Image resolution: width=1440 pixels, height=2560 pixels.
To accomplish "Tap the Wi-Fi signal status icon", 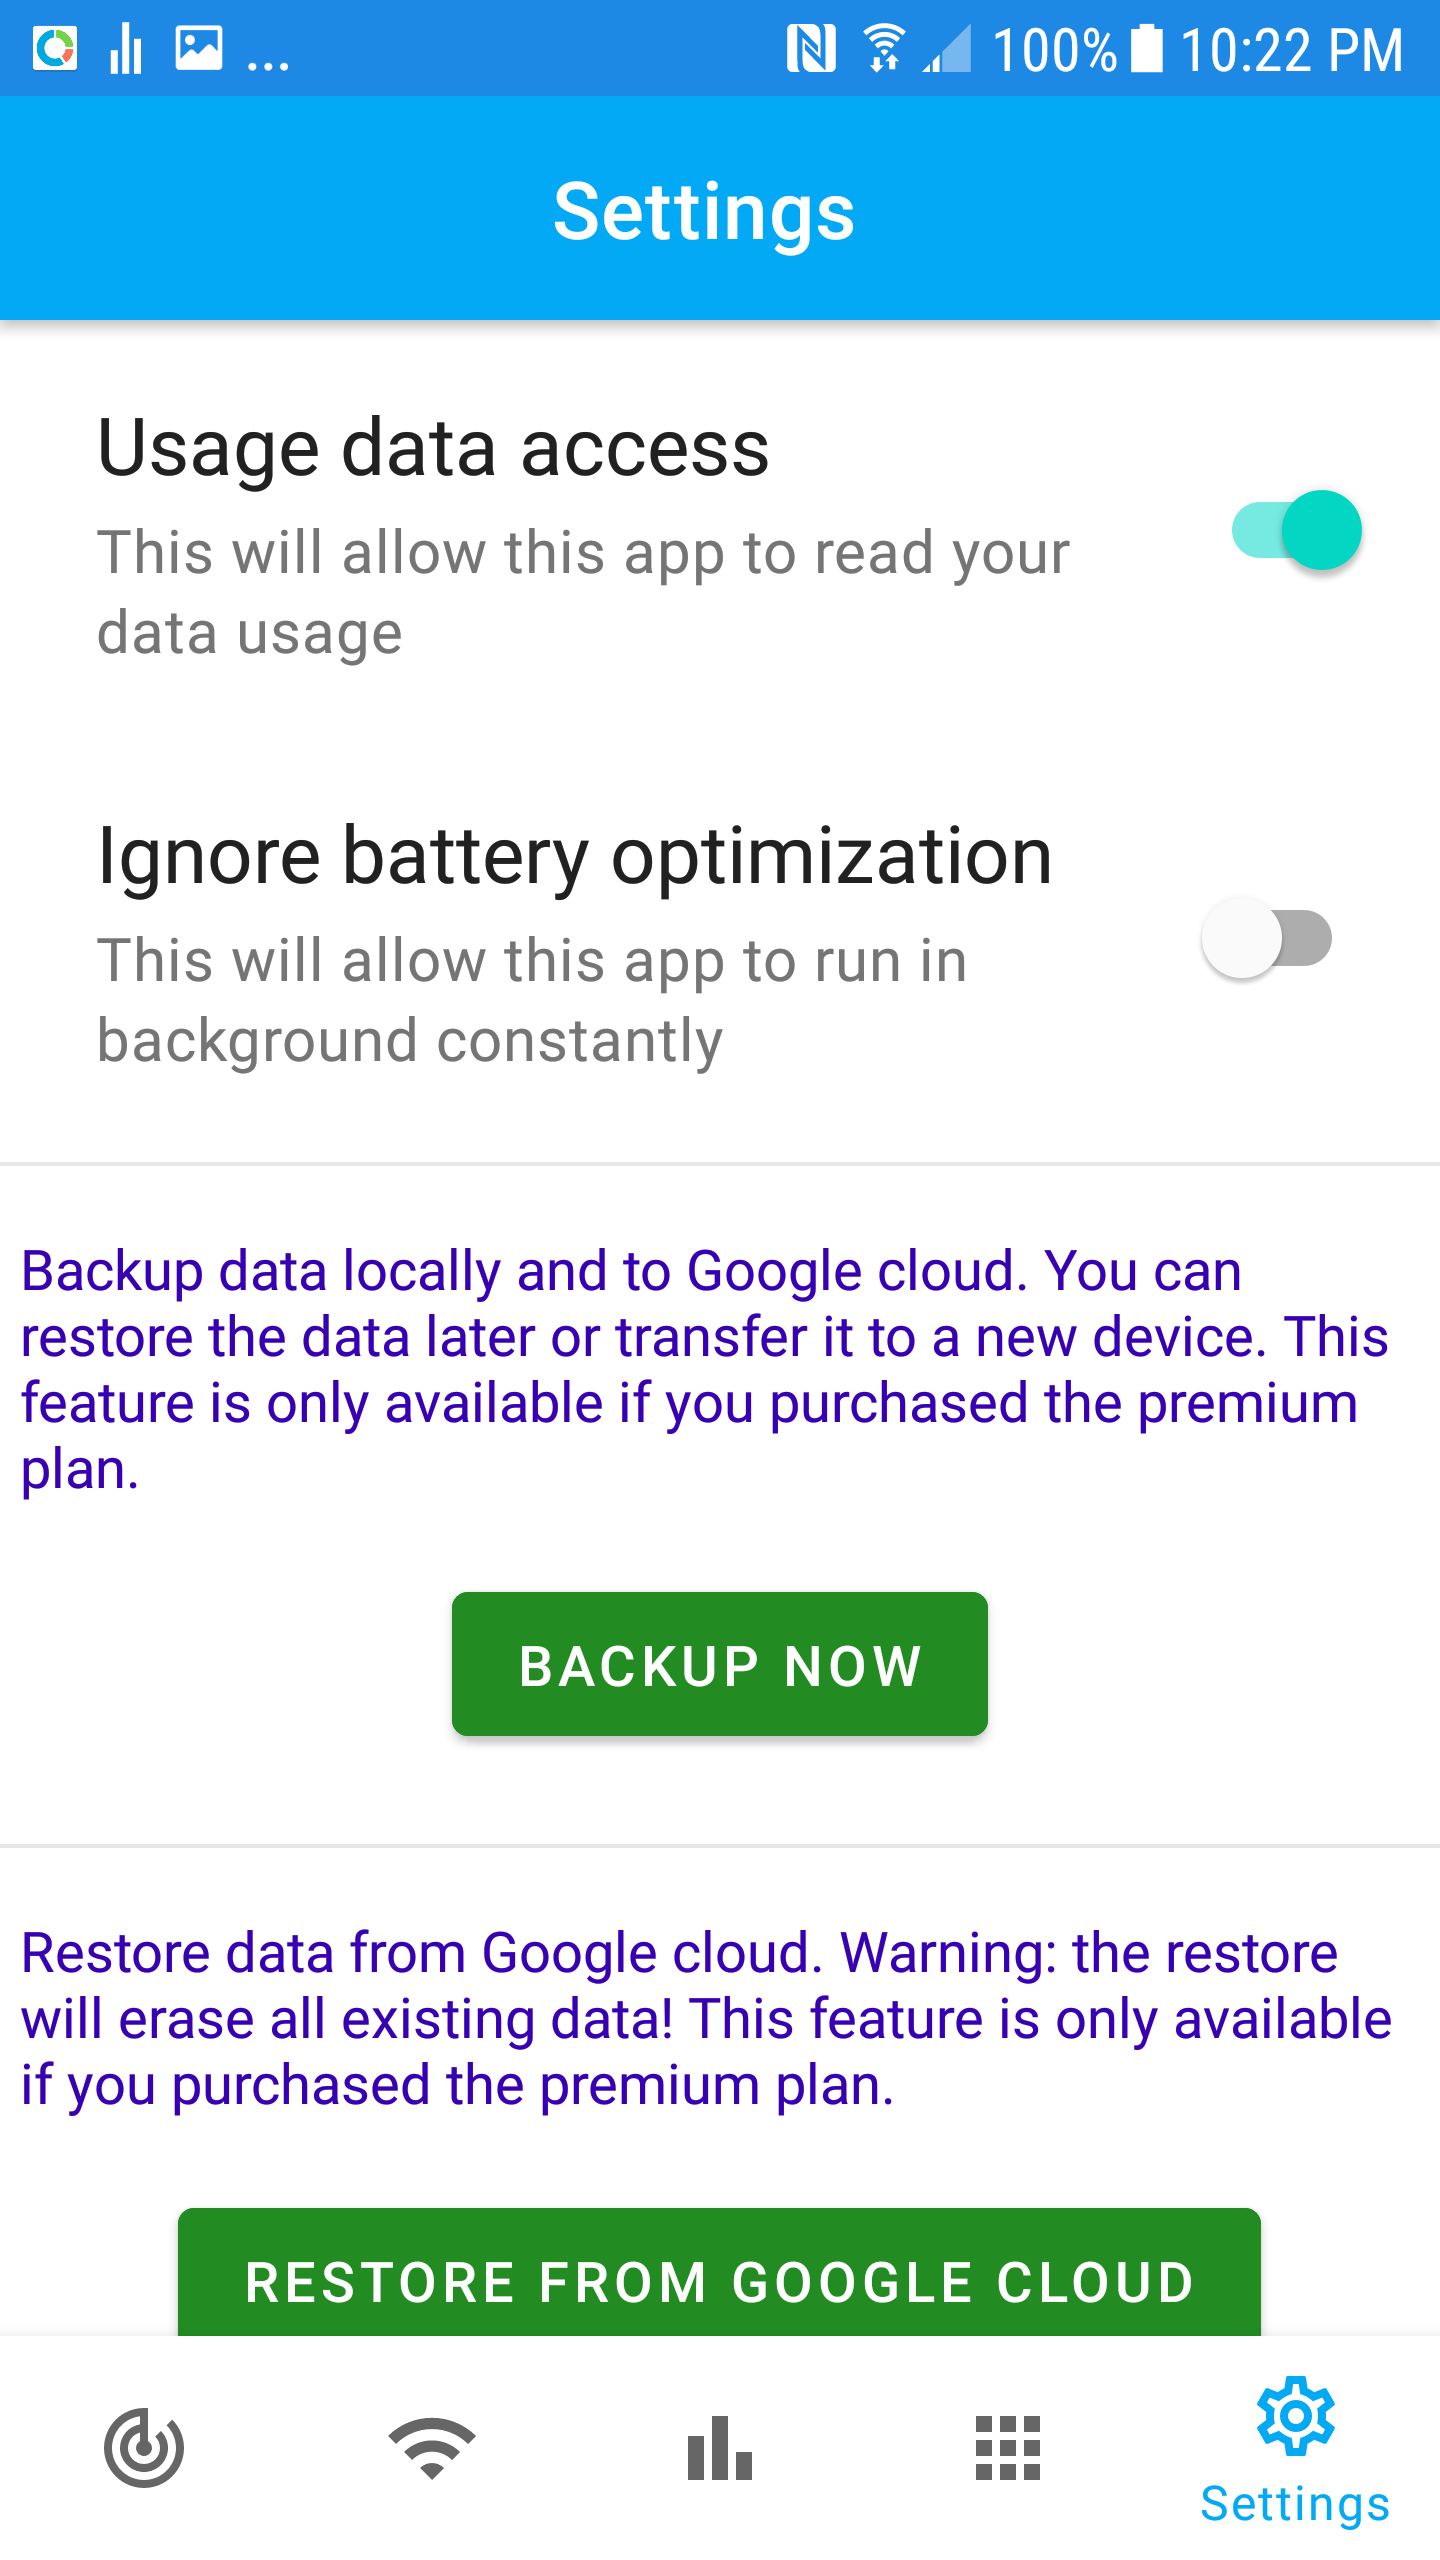I will [884, 48].
